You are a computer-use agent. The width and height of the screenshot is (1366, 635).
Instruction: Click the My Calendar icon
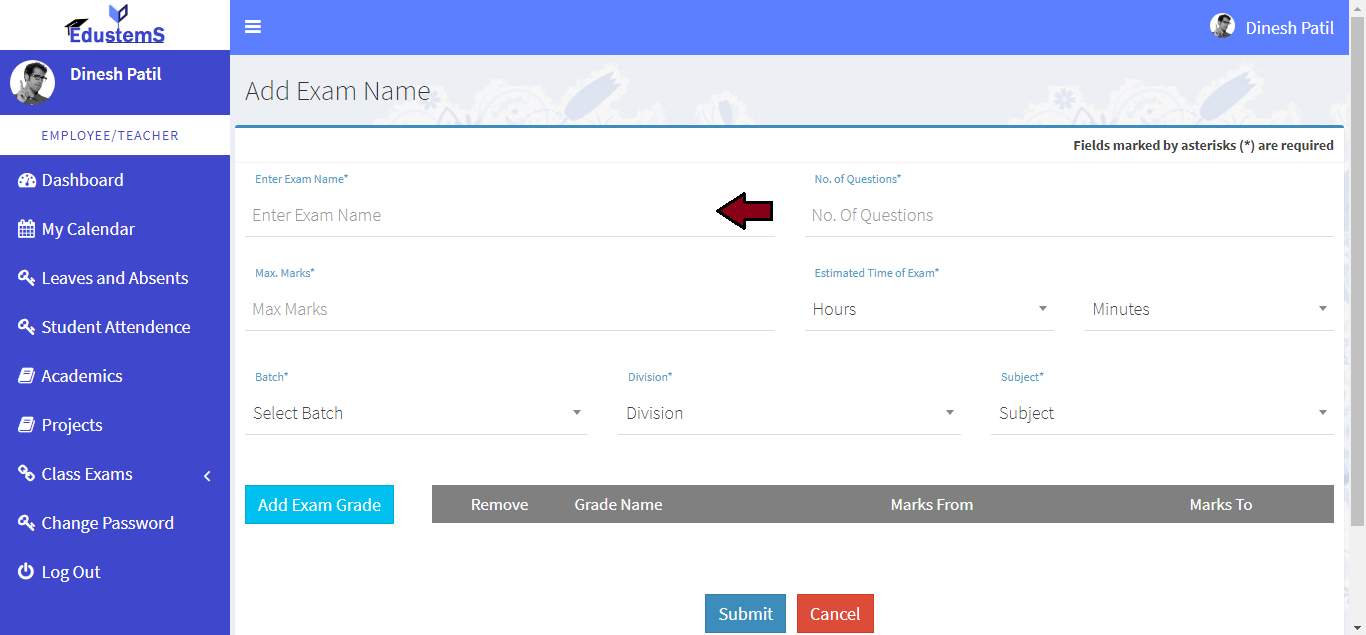(x=27, y=229)
